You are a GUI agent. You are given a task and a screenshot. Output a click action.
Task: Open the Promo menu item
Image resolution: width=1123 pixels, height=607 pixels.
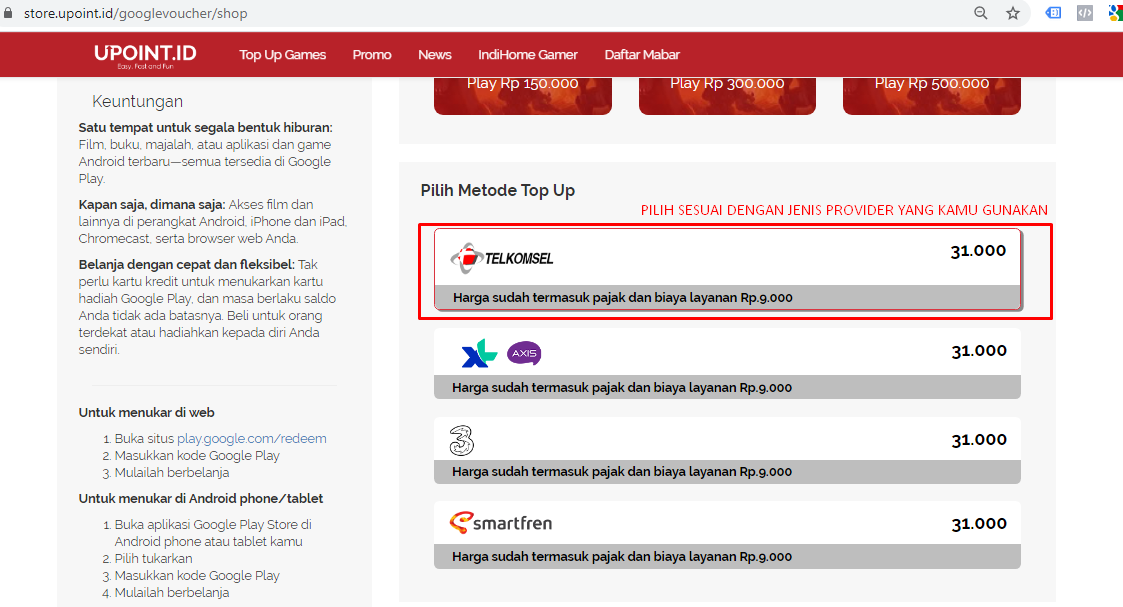tap(372, 54)
